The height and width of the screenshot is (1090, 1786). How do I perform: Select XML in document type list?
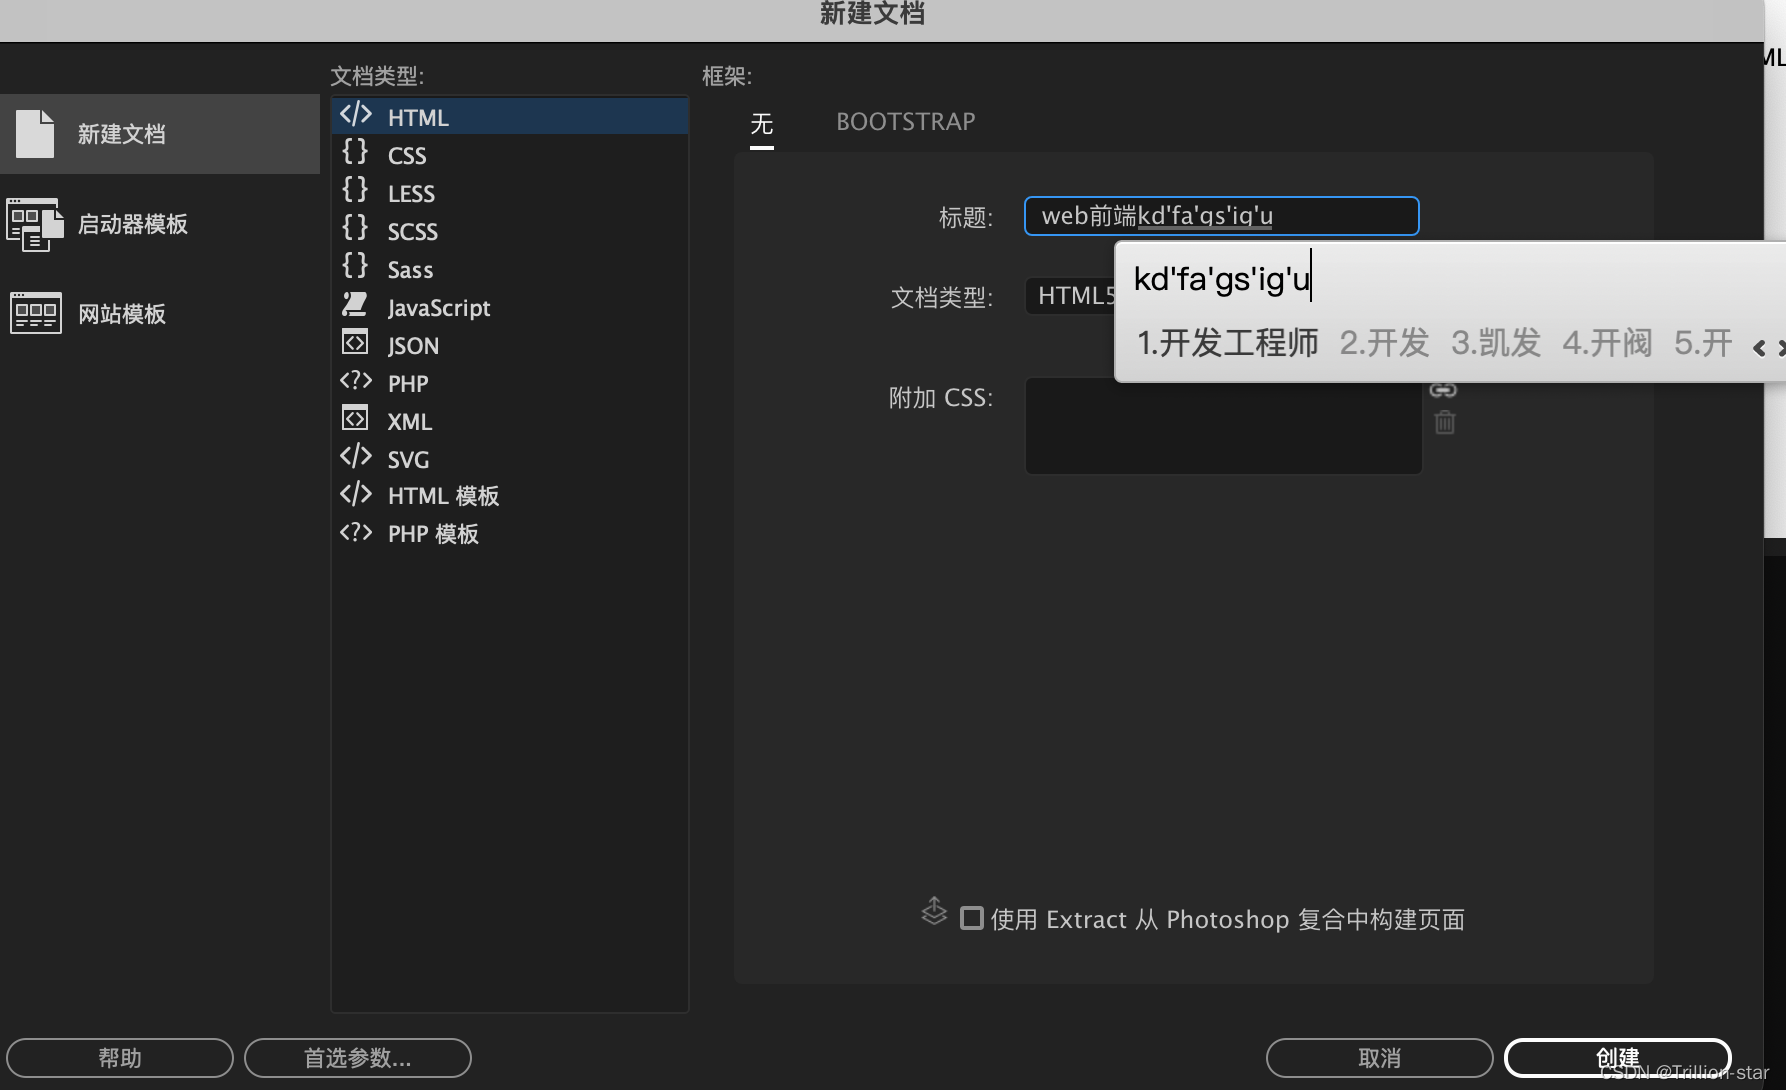point(510,421)
